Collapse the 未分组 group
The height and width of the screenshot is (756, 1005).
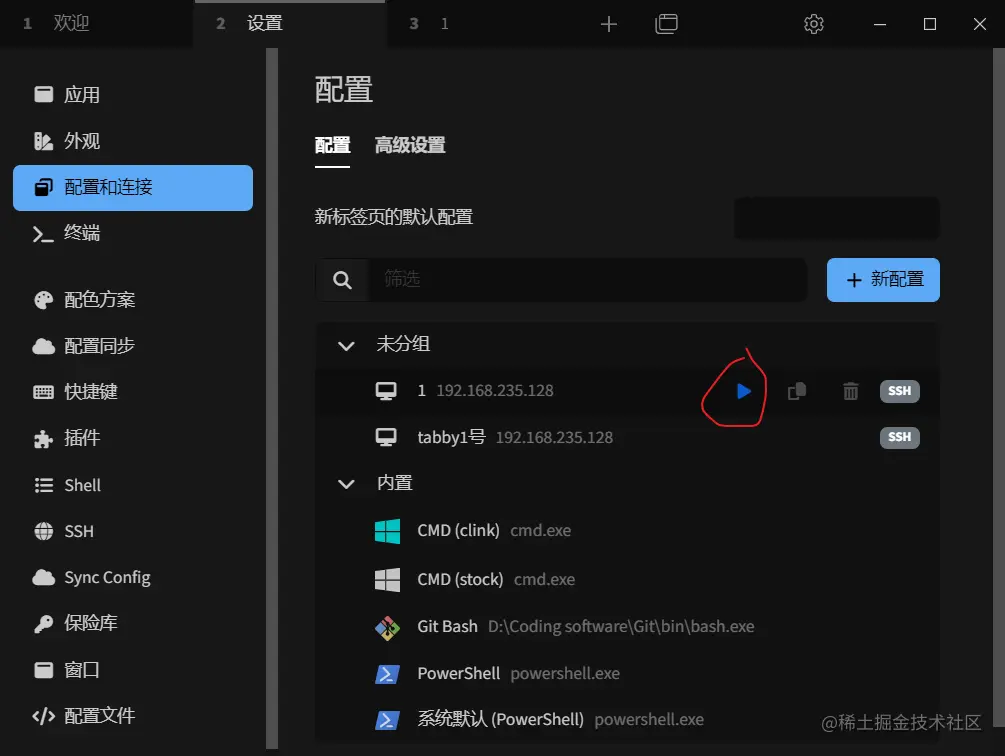pyautogui.click(x=346, y=346)
